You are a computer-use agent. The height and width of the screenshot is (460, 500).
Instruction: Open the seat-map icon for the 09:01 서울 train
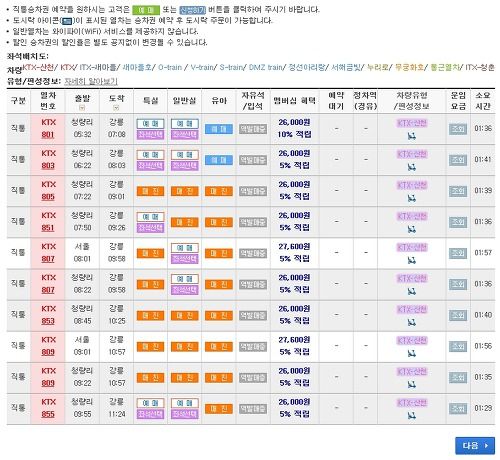coord(412,353)
